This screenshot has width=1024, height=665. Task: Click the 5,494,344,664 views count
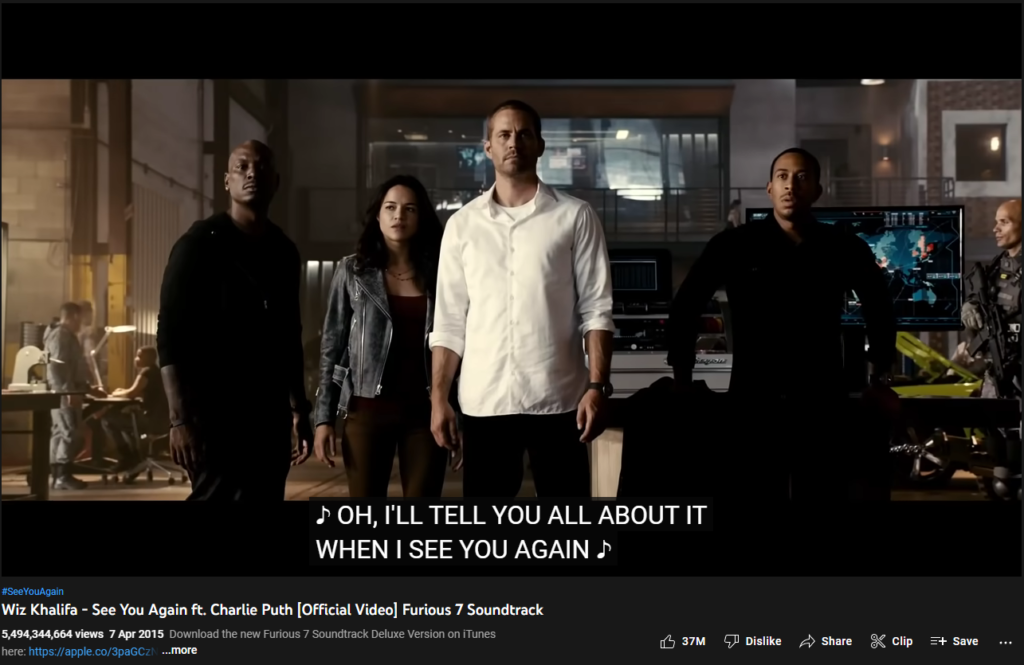point(52,634)
